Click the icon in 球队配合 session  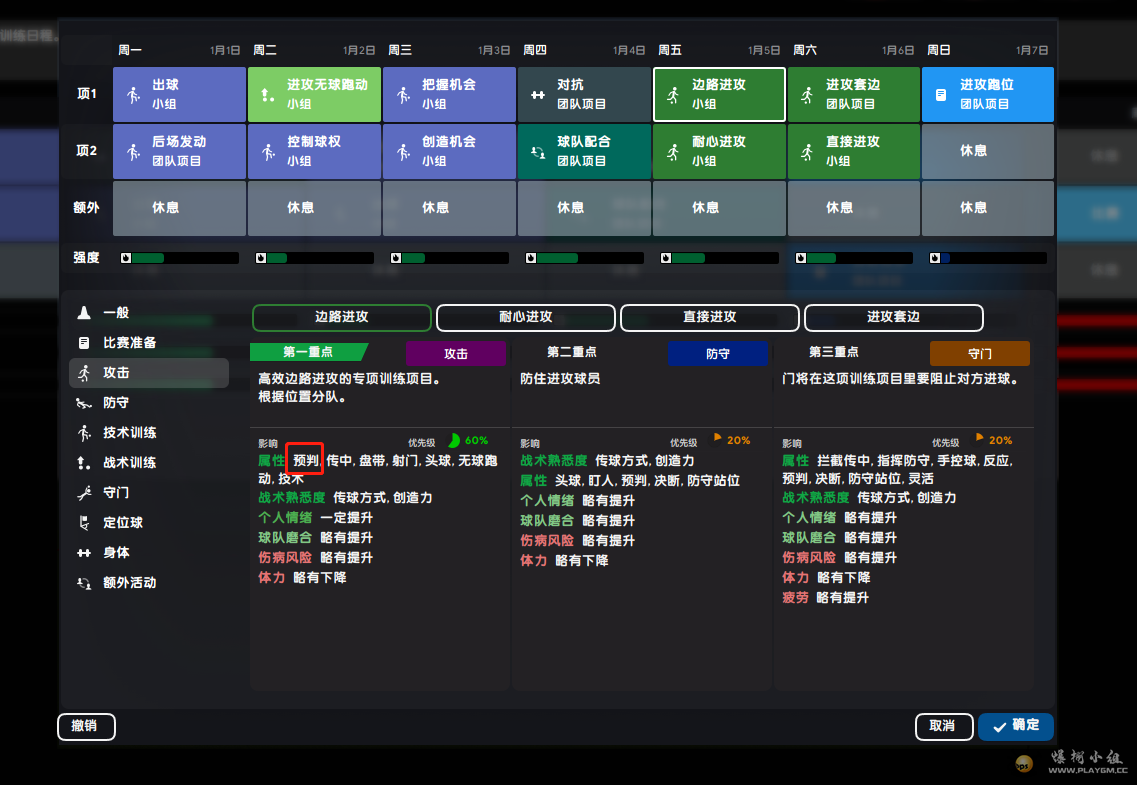(x=538, y=152)
